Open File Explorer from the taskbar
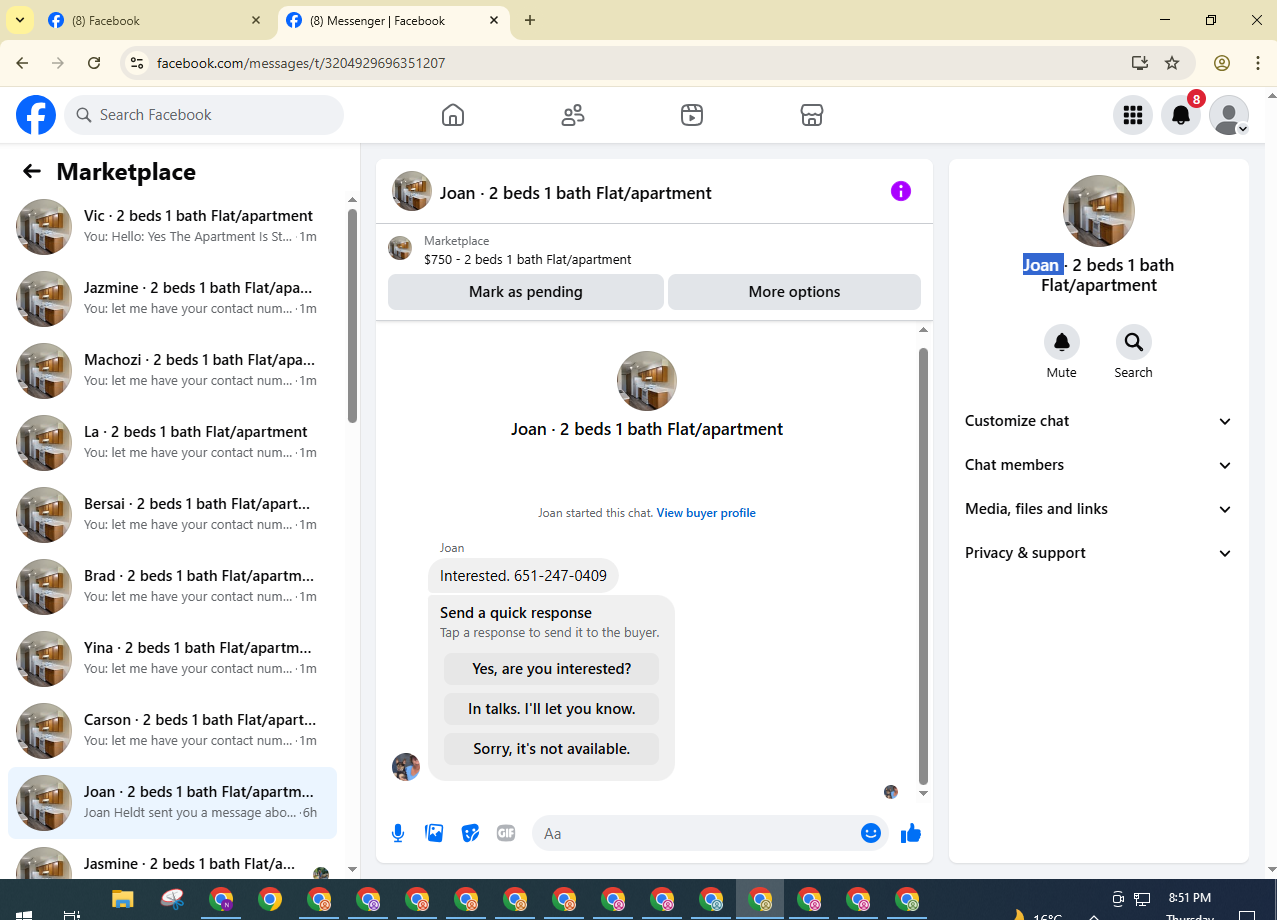Image resolution: width=1277 pixels, height=920 pixels. click(122, 899)
